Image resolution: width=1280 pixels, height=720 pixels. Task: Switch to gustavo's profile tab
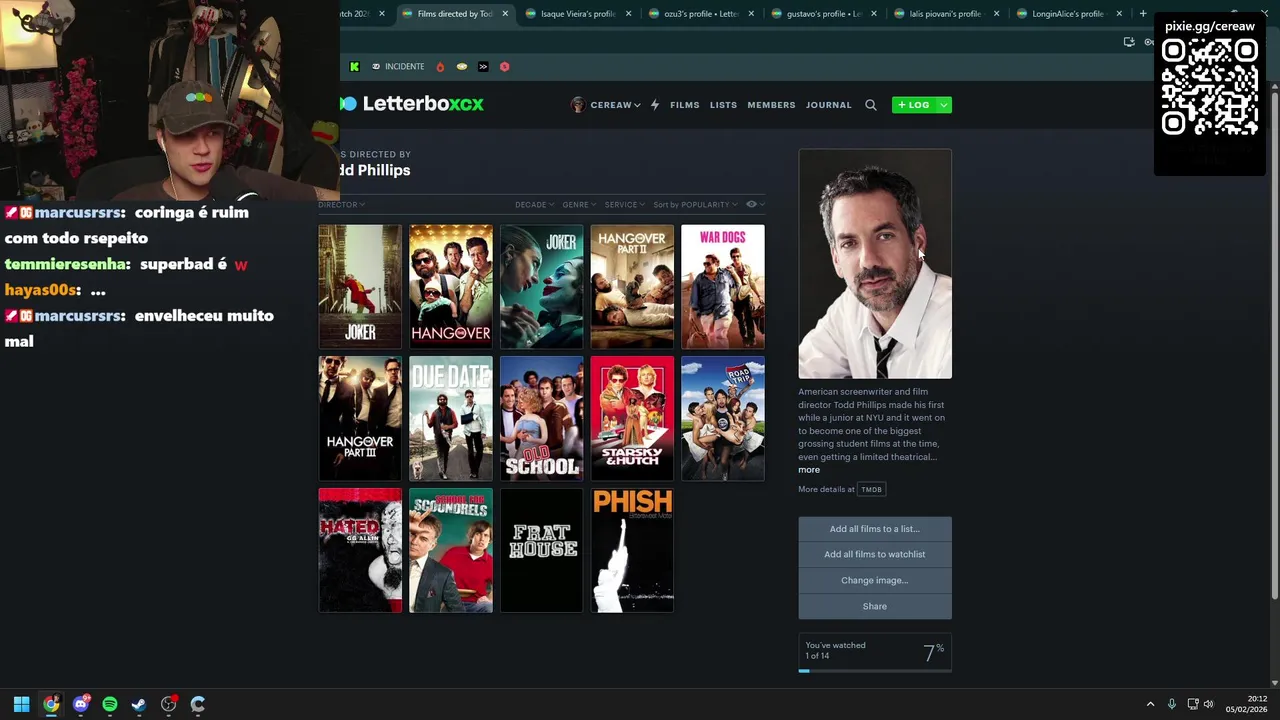(x=824, y=14)
